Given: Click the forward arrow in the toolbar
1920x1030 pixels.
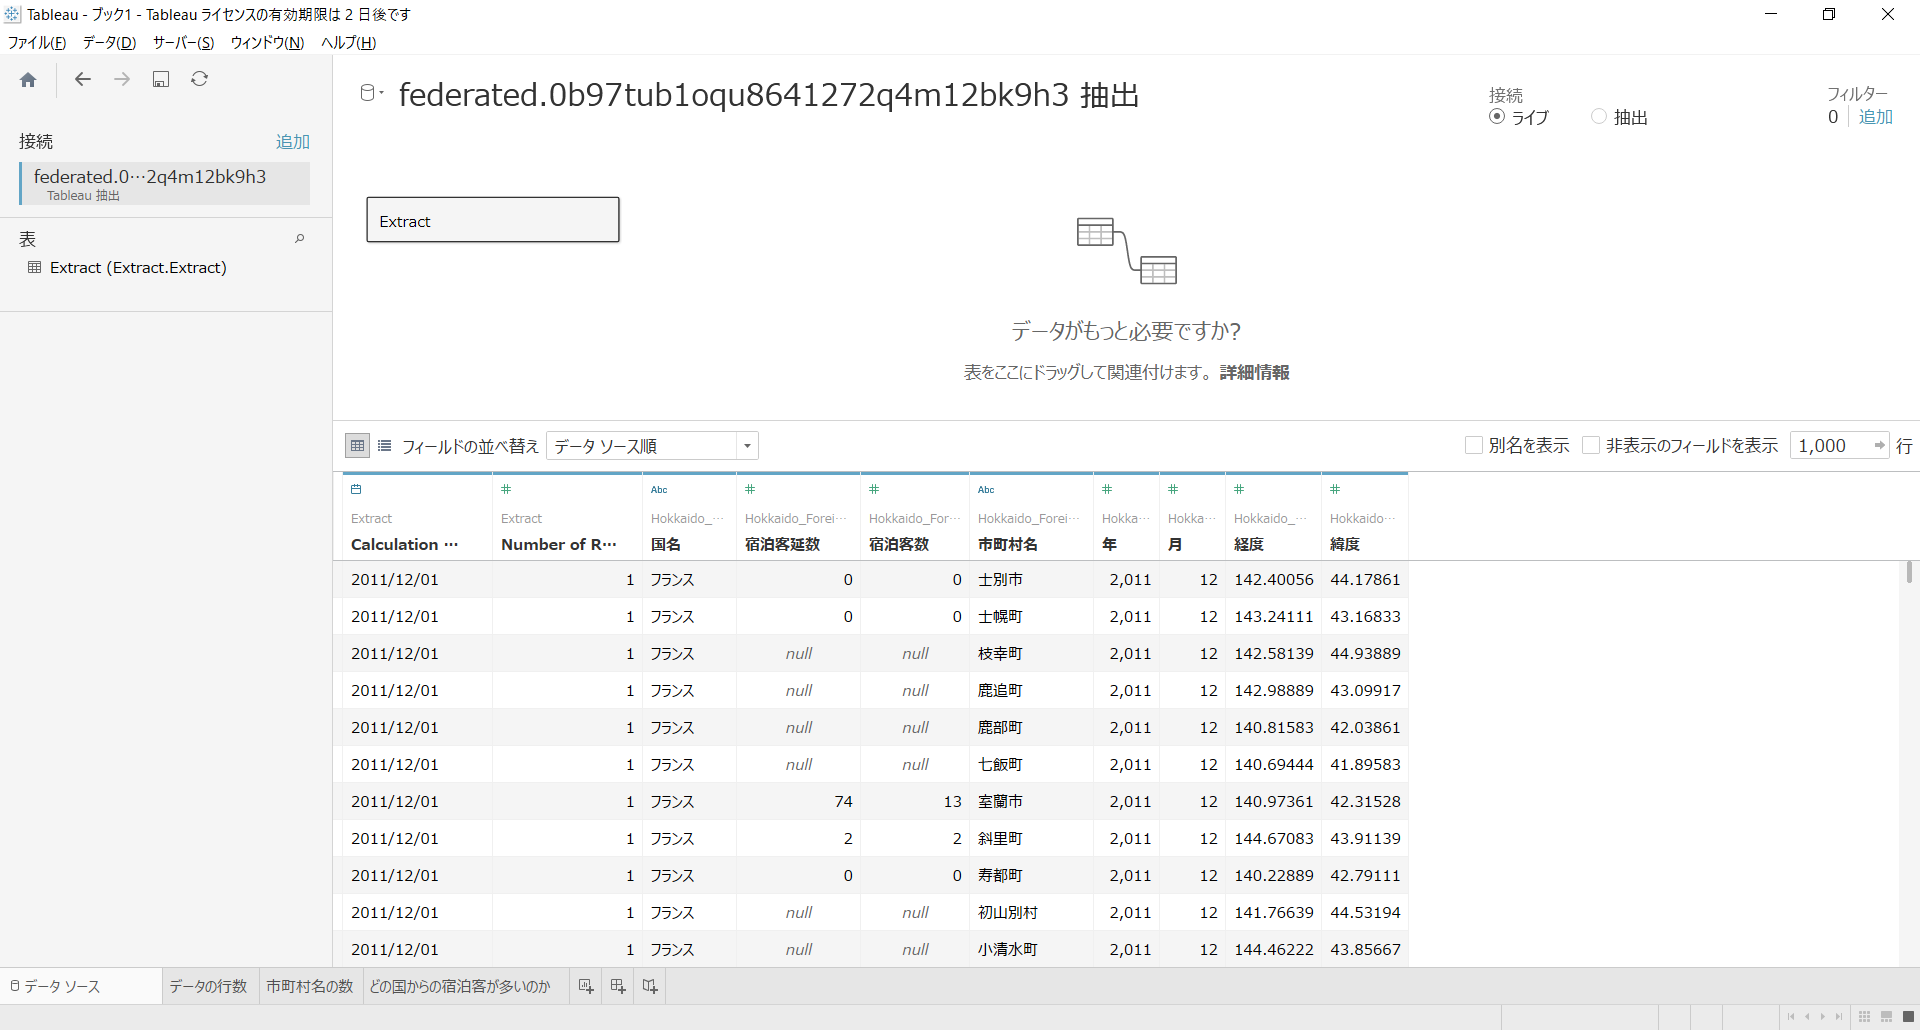Looking at the screenshot, I should tap(122, 79).
